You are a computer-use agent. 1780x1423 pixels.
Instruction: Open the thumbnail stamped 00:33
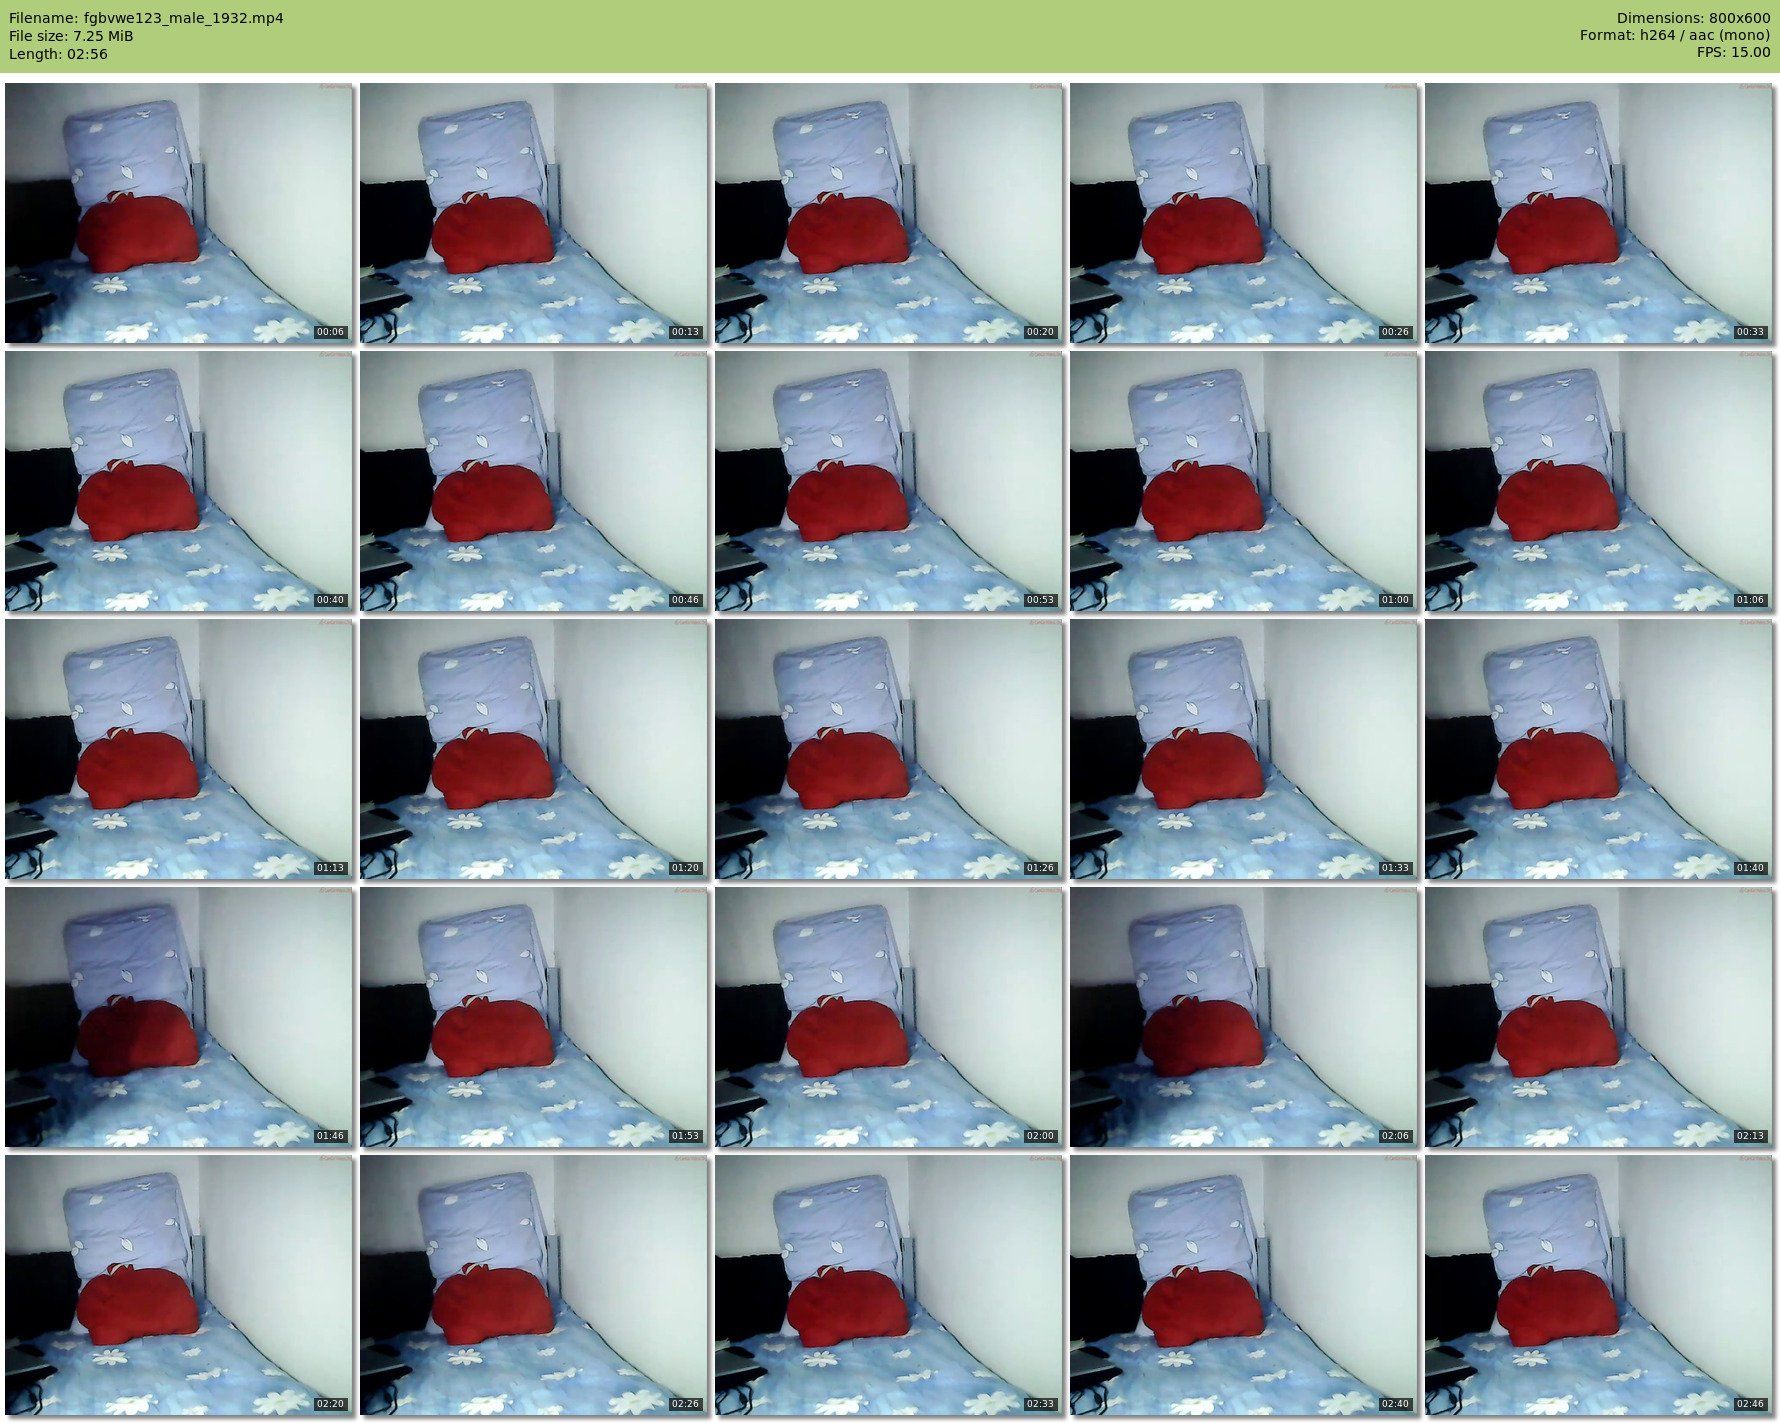tap(1599, 213)
